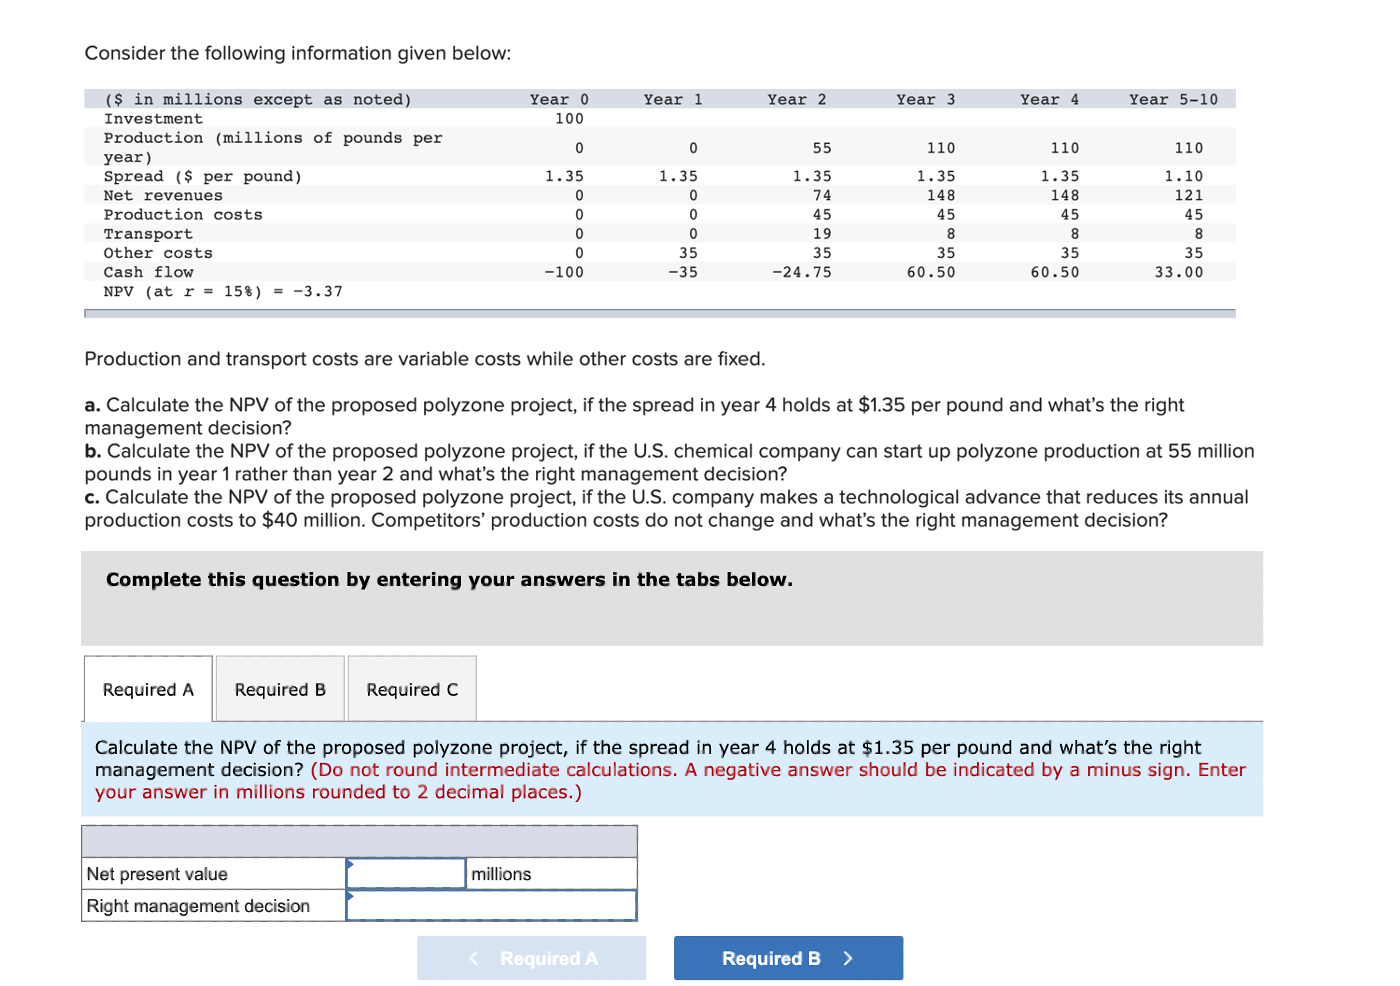Screen dimensions: 1400x986
Task: Click the 'millions' unit label
Action: (x=501, y=874)
